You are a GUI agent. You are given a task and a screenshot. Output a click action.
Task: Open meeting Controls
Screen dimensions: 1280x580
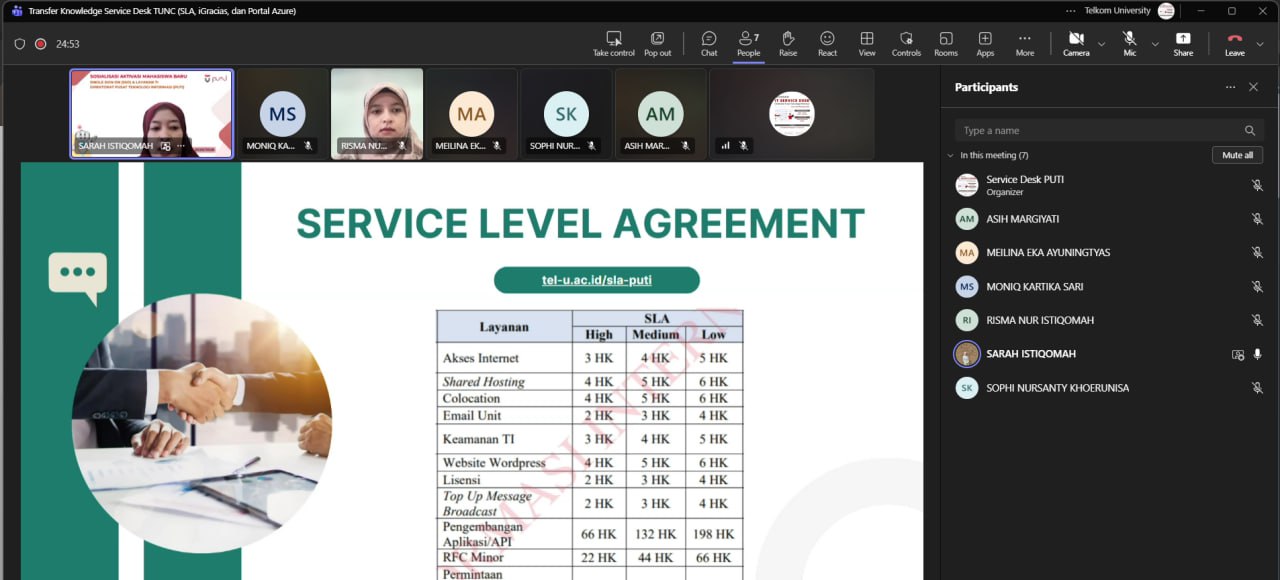[906, 43]
